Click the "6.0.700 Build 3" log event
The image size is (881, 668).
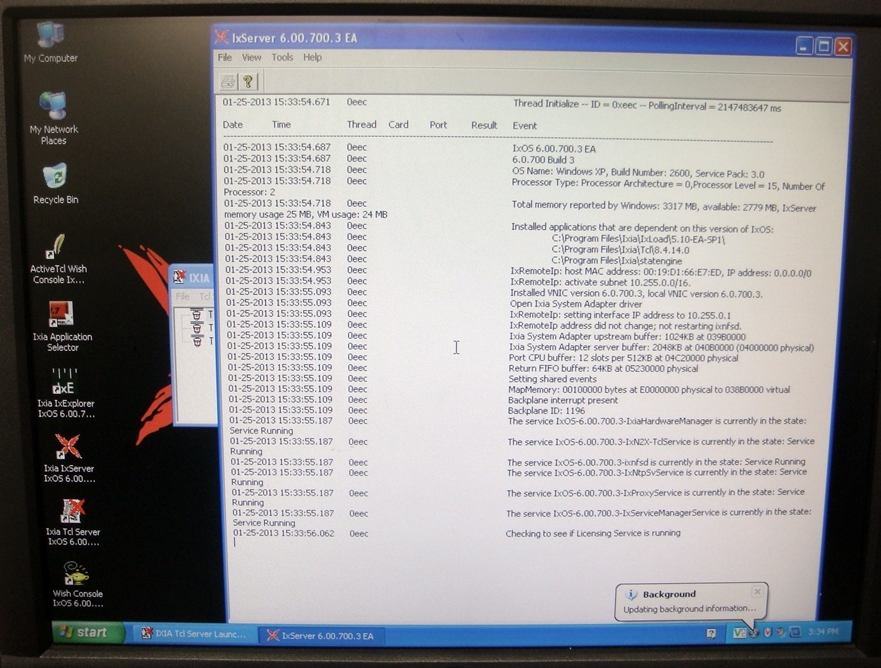coord(543,160)
